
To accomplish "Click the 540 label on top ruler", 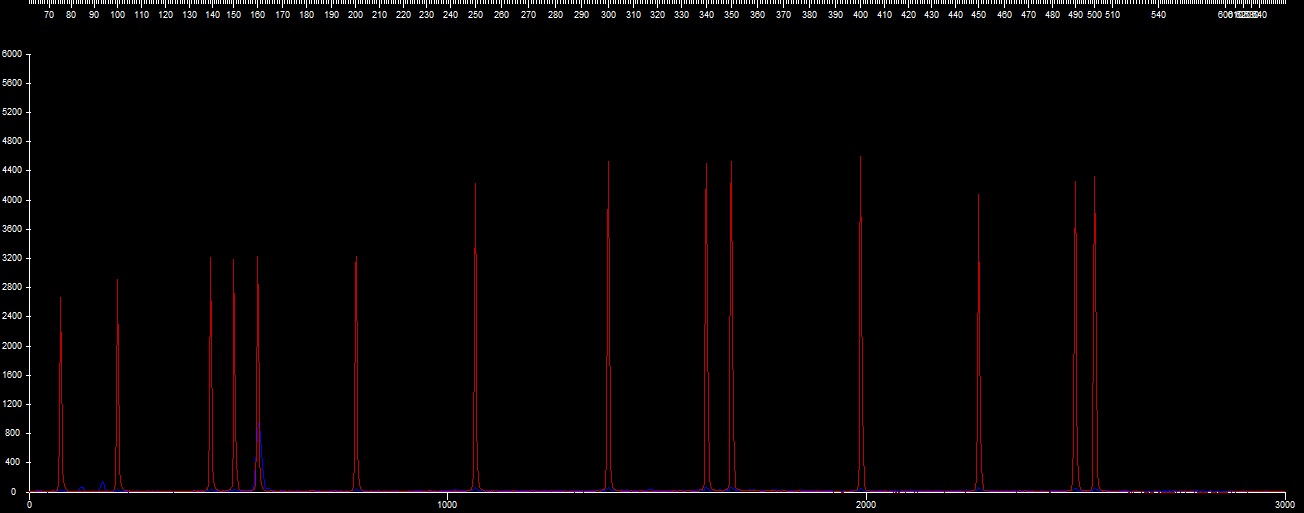I will point(1158,15).
